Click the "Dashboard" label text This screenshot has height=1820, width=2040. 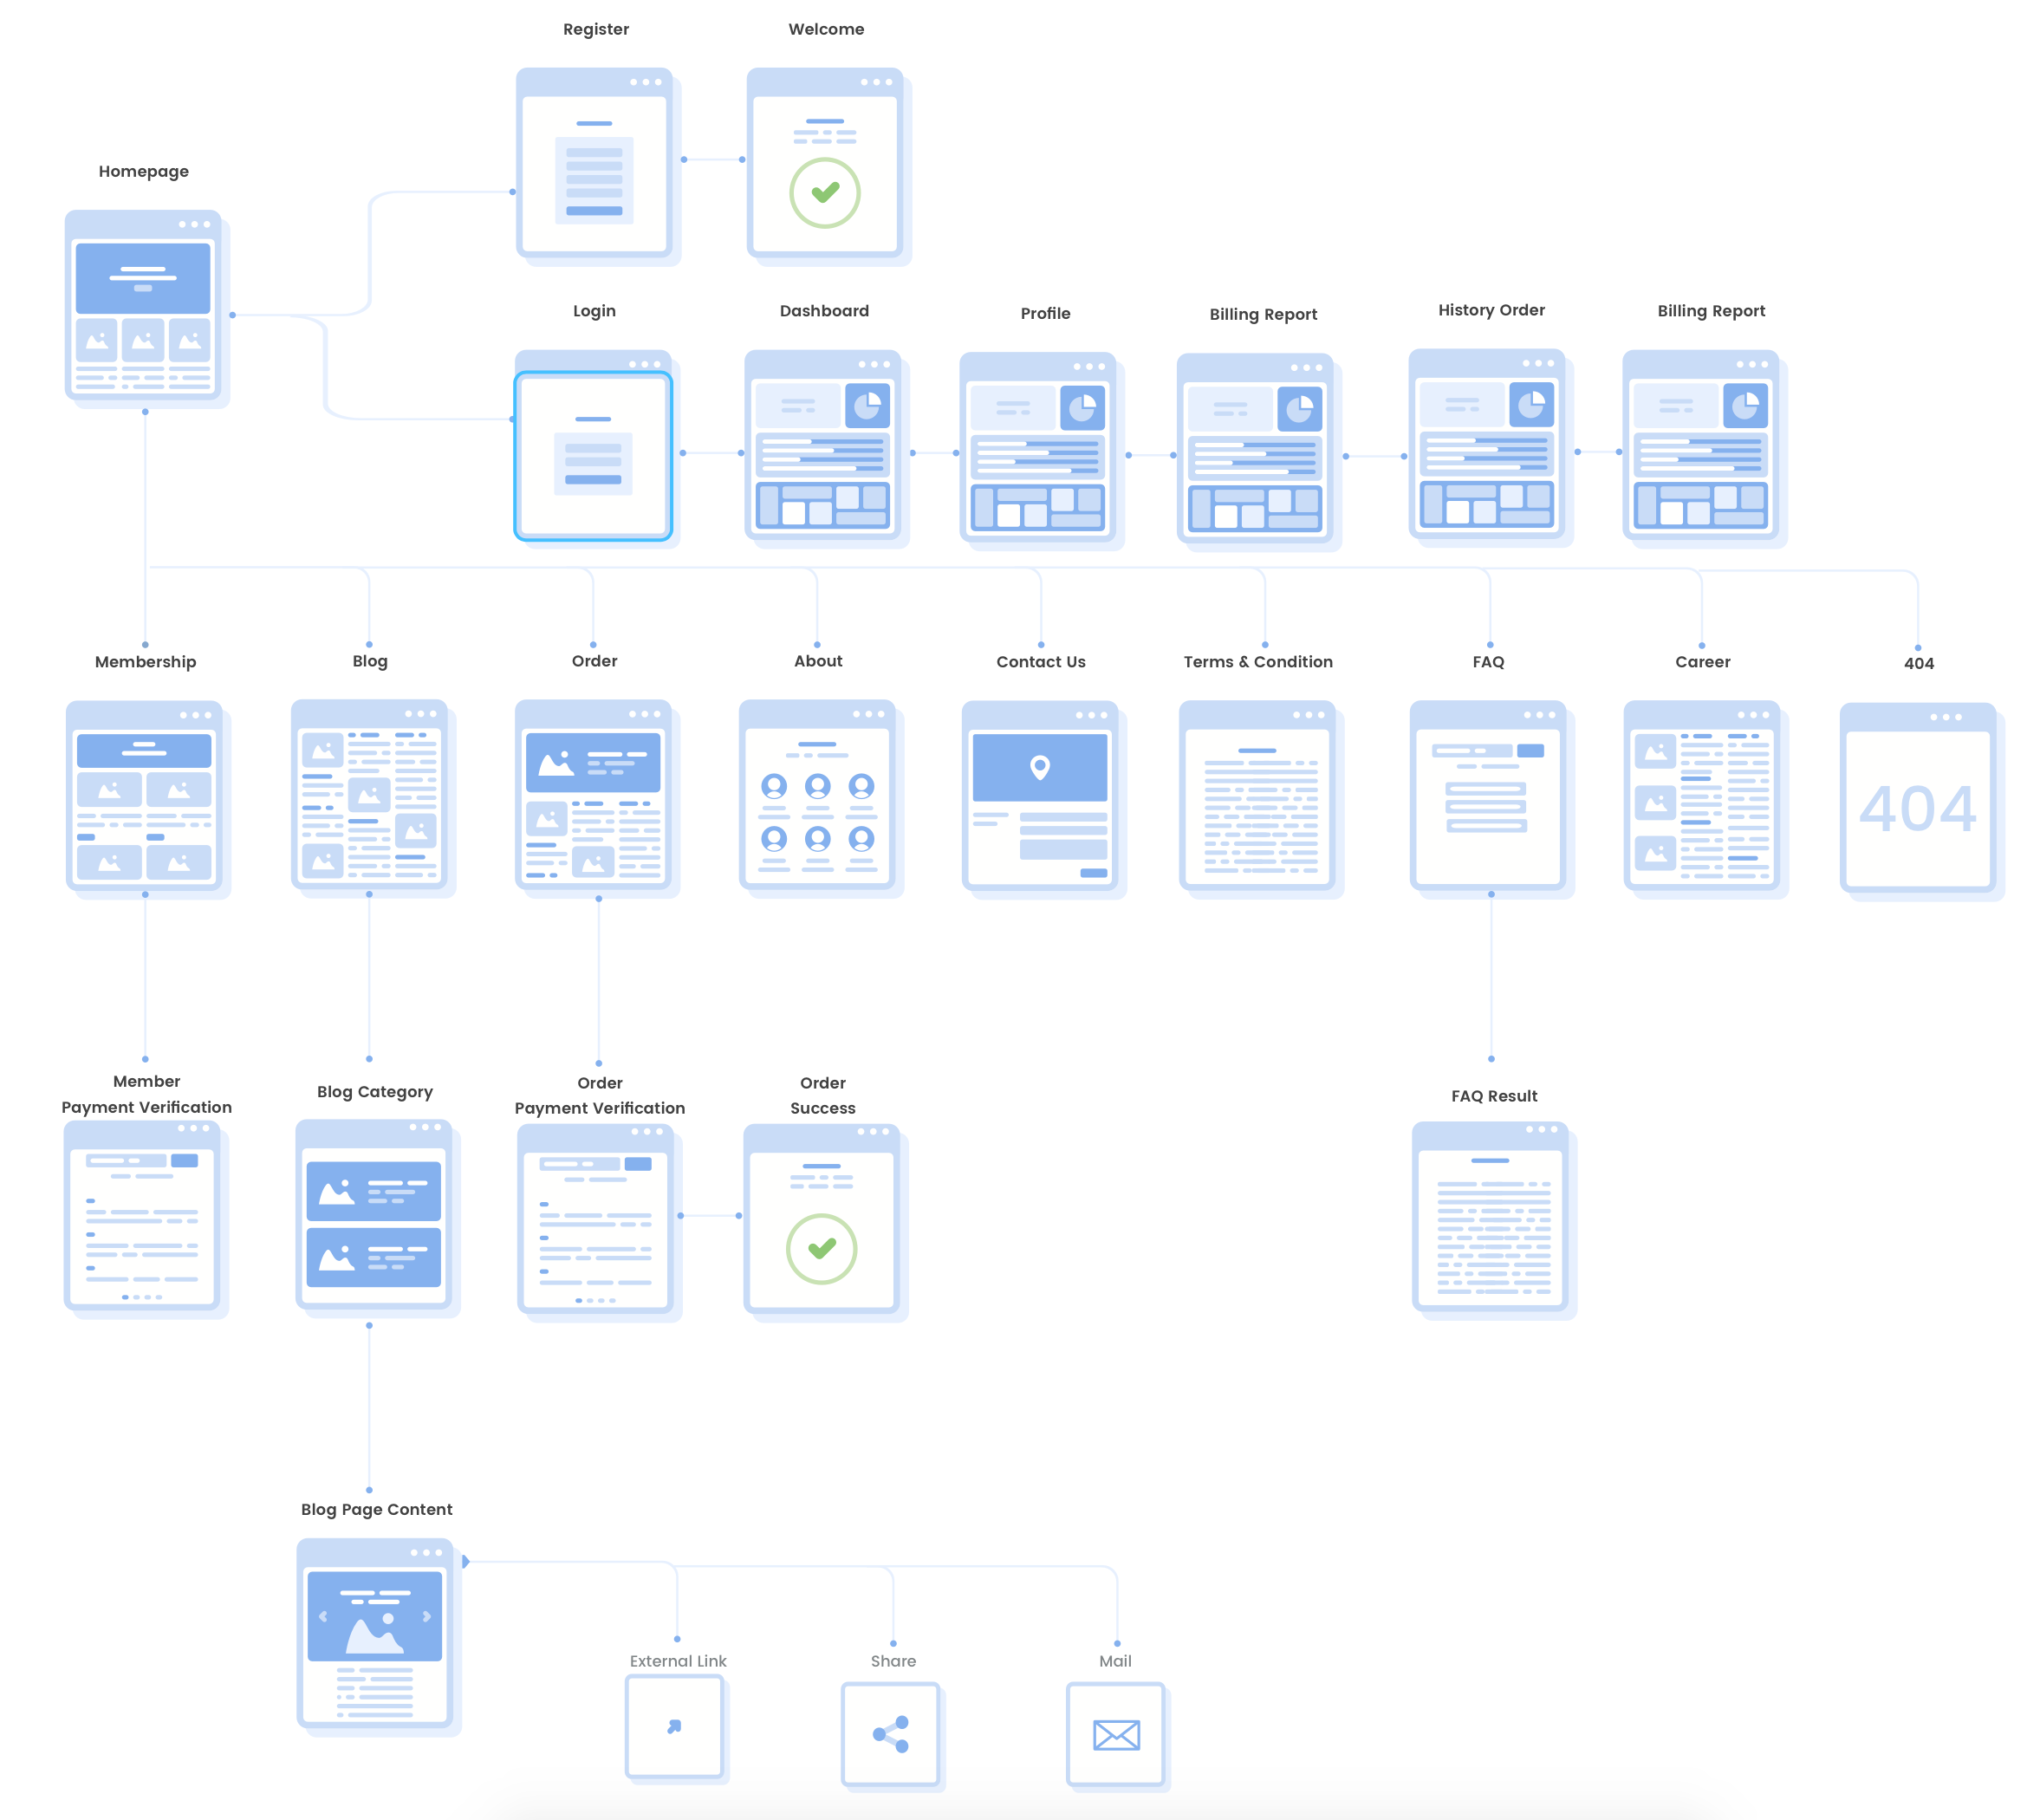pos(824,311)
